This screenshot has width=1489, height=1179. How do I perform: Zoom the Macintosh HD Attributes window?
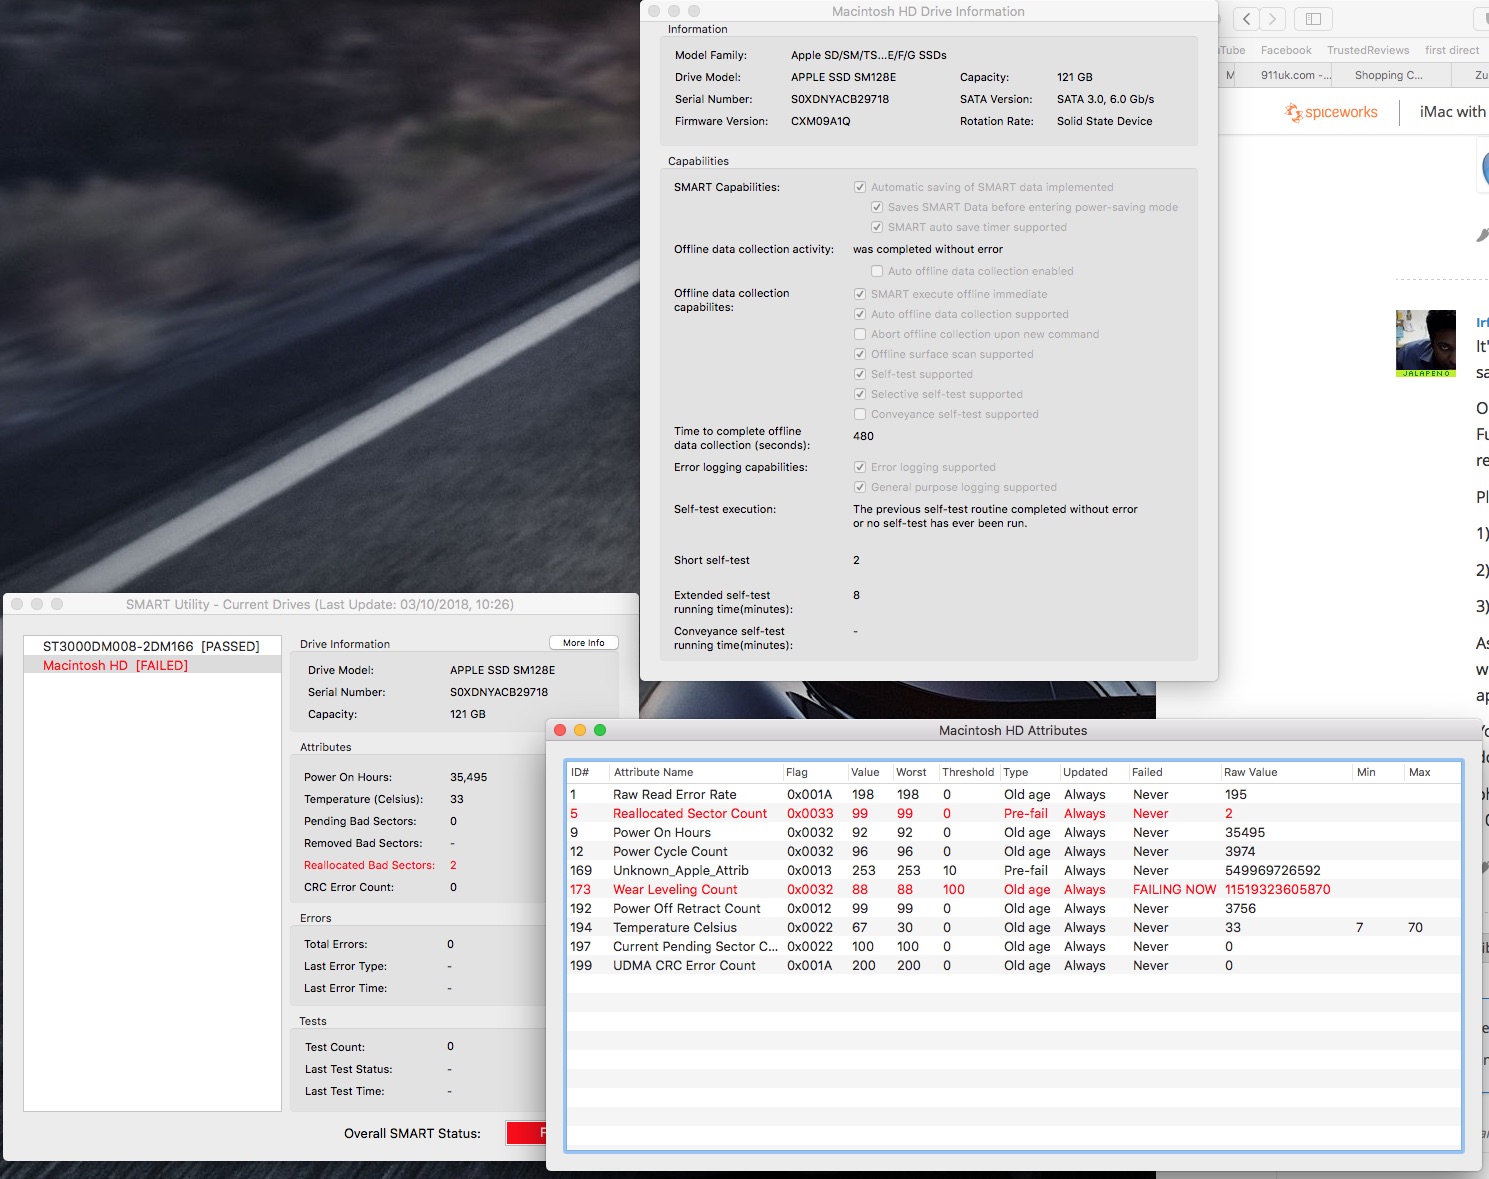(600, 730)
